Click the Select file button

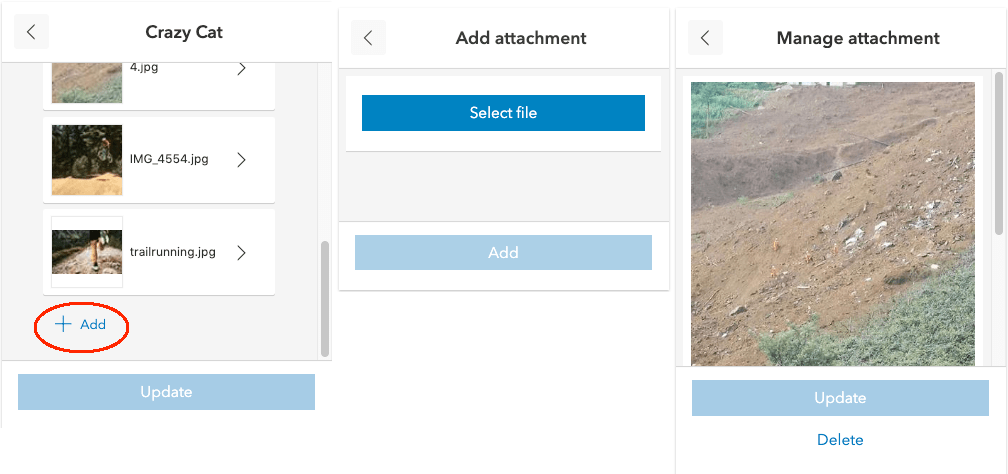(503, 113)
